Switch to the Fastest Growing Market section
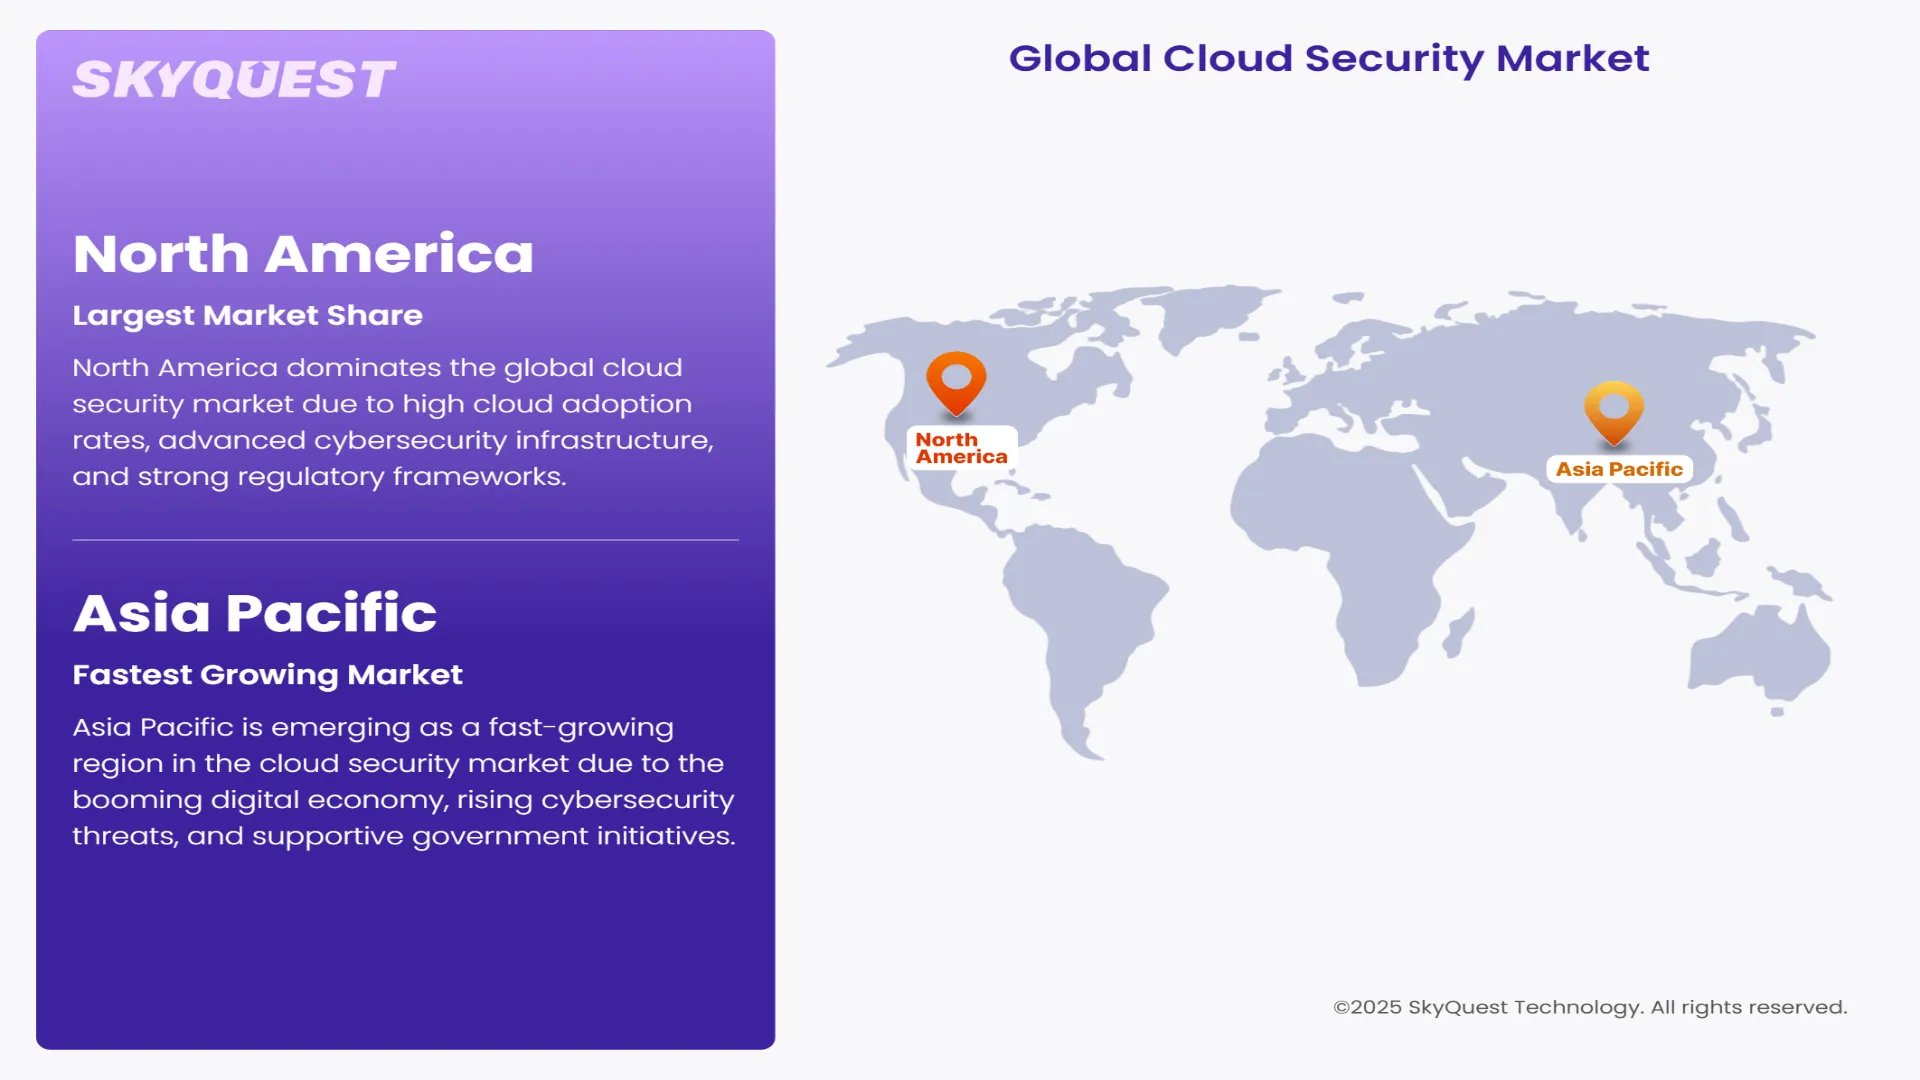This screenshot has height=1080, width=1920. [x=267, y=674]
